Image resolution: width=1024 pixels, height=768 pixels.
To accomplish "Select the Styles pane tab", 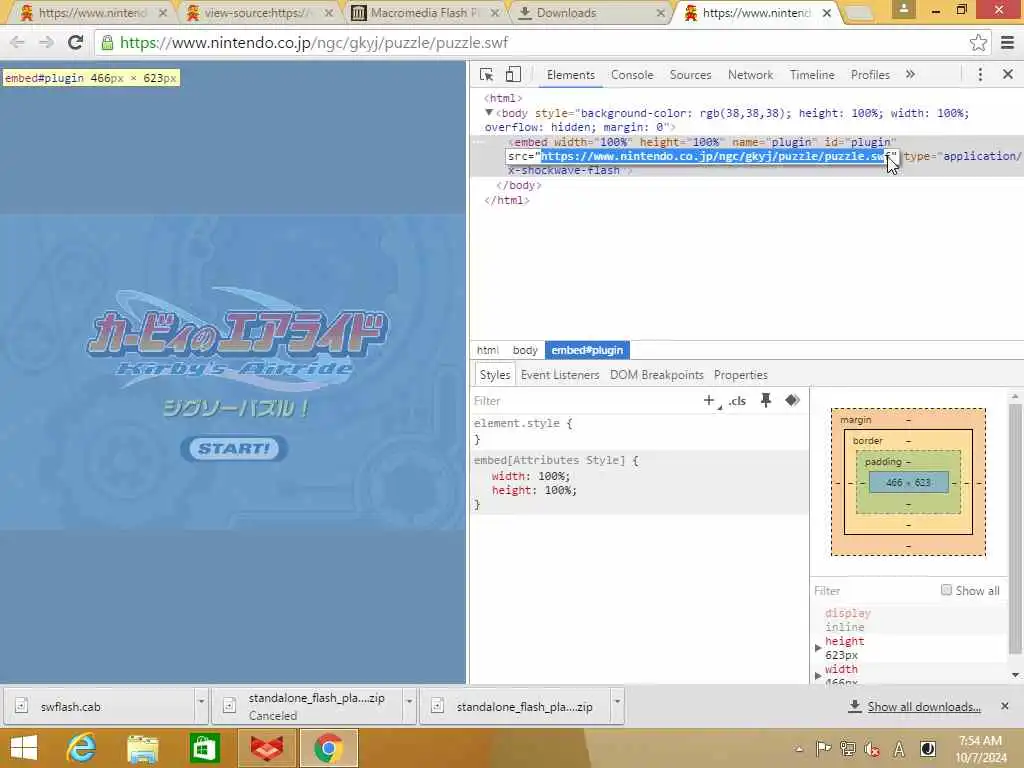I will (494, 375).
